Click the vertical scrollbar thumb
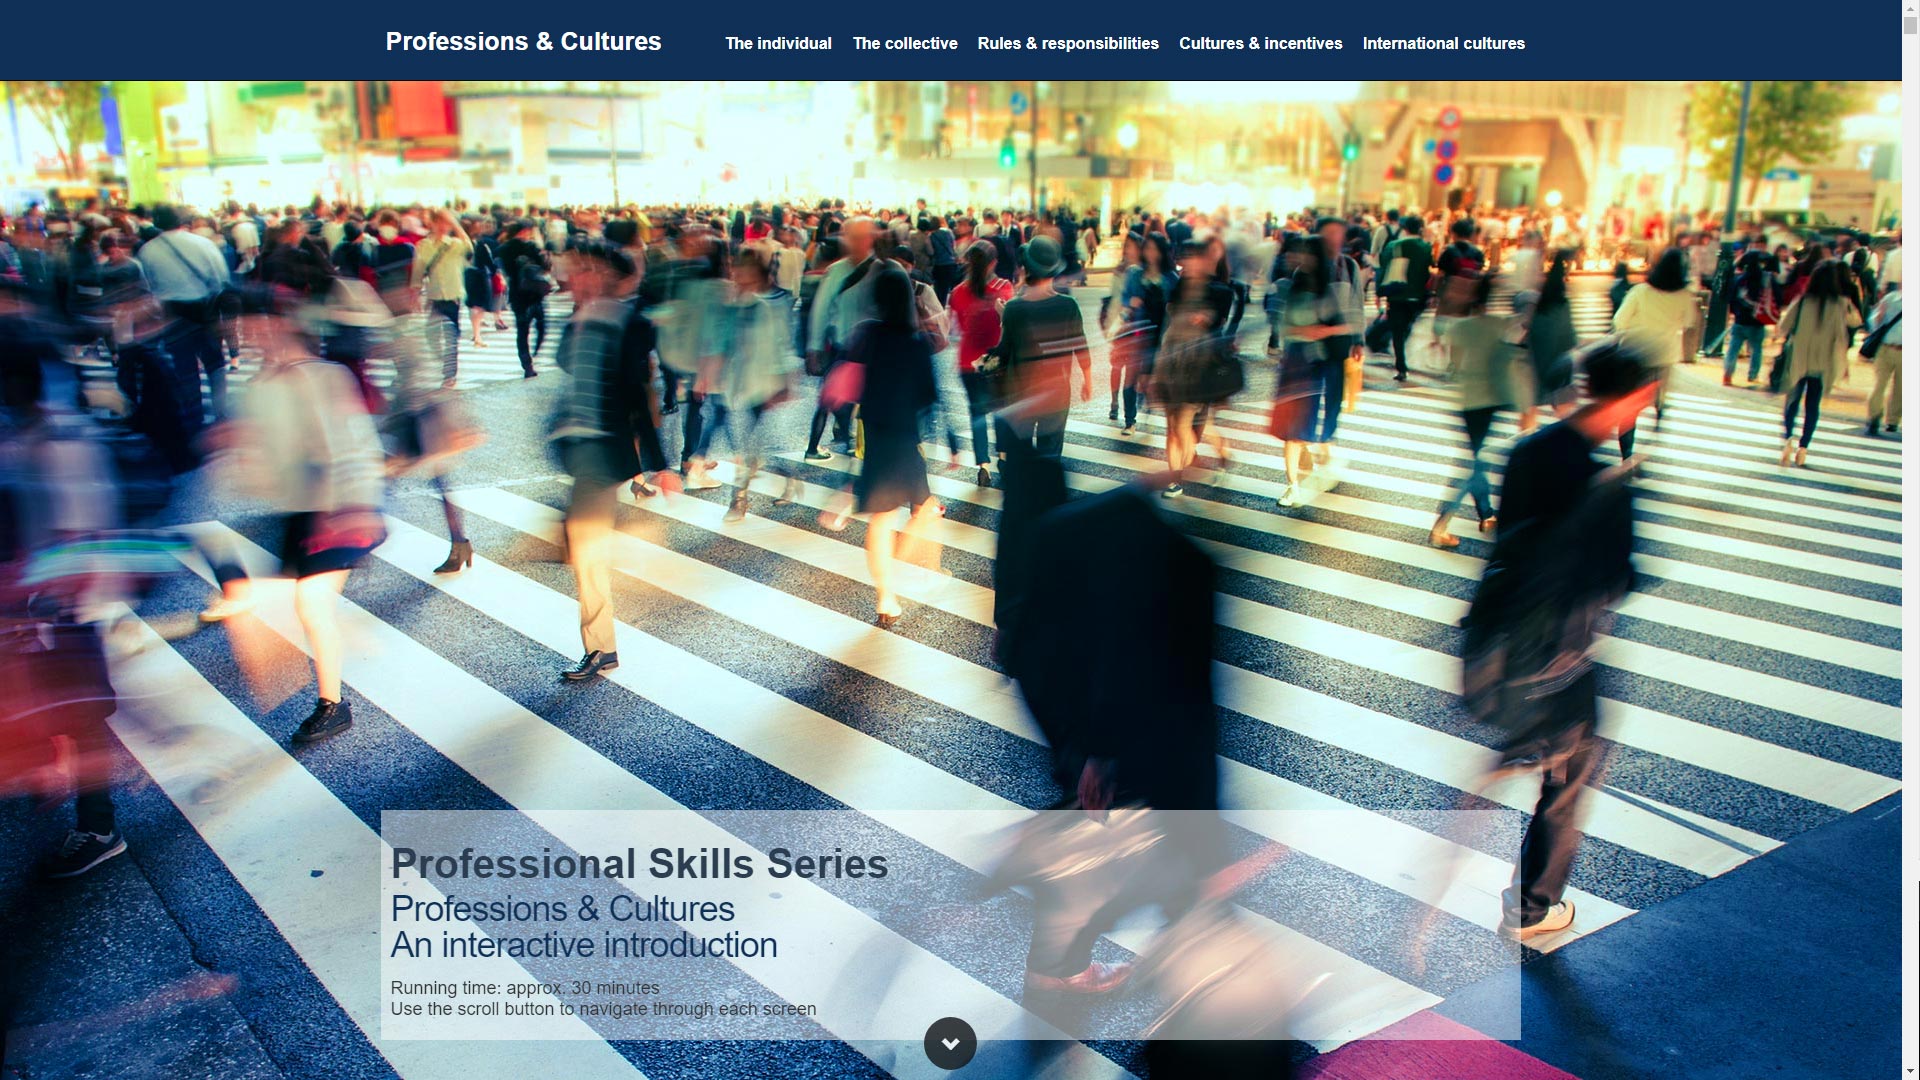The image size is (1920, 1080). pos(1910,24)
